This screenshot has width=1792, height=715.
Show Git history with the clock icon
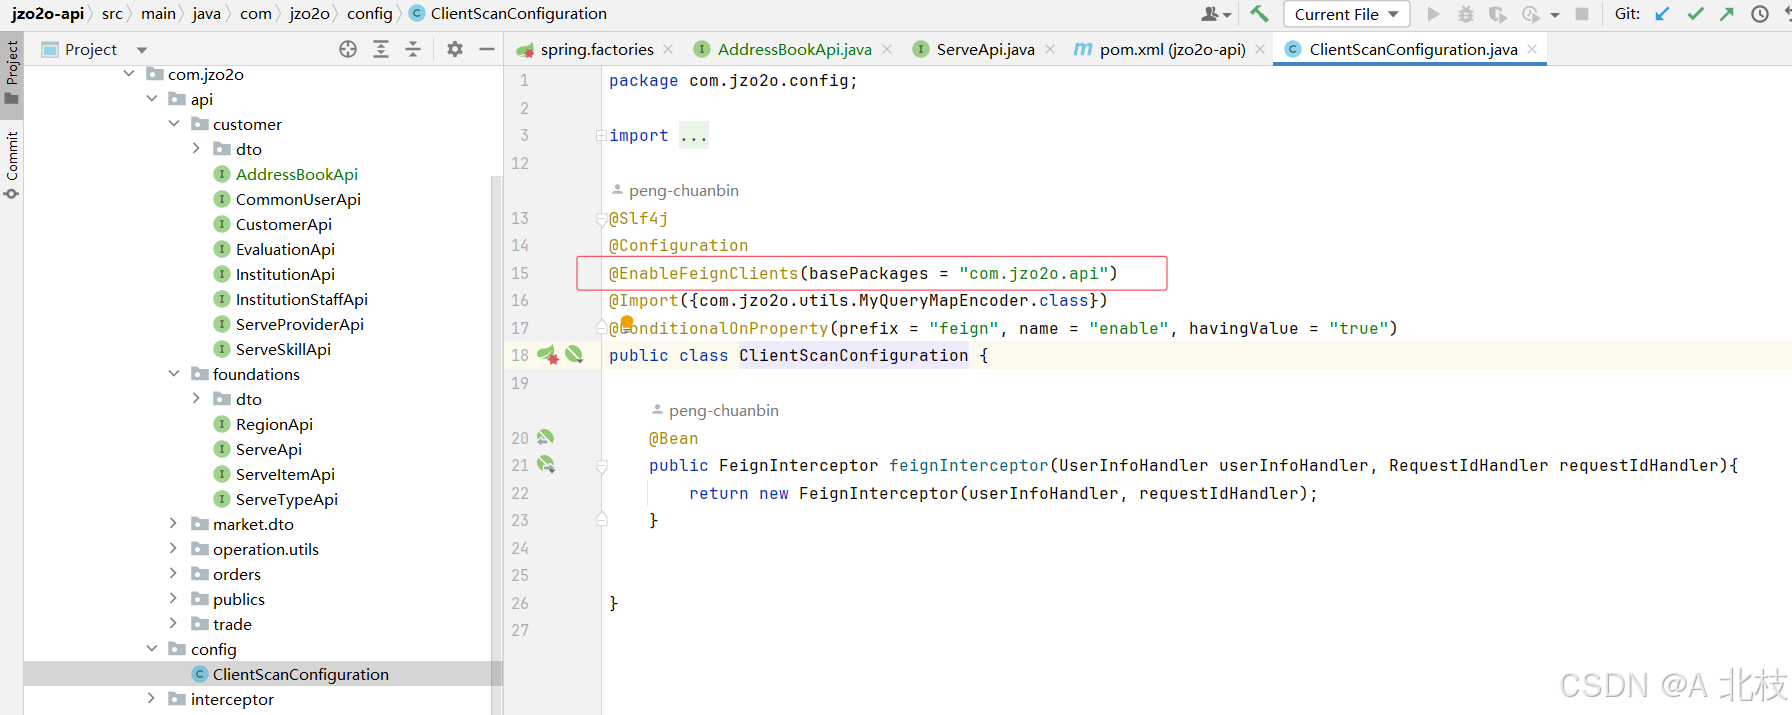click(x=1760, y=14)
